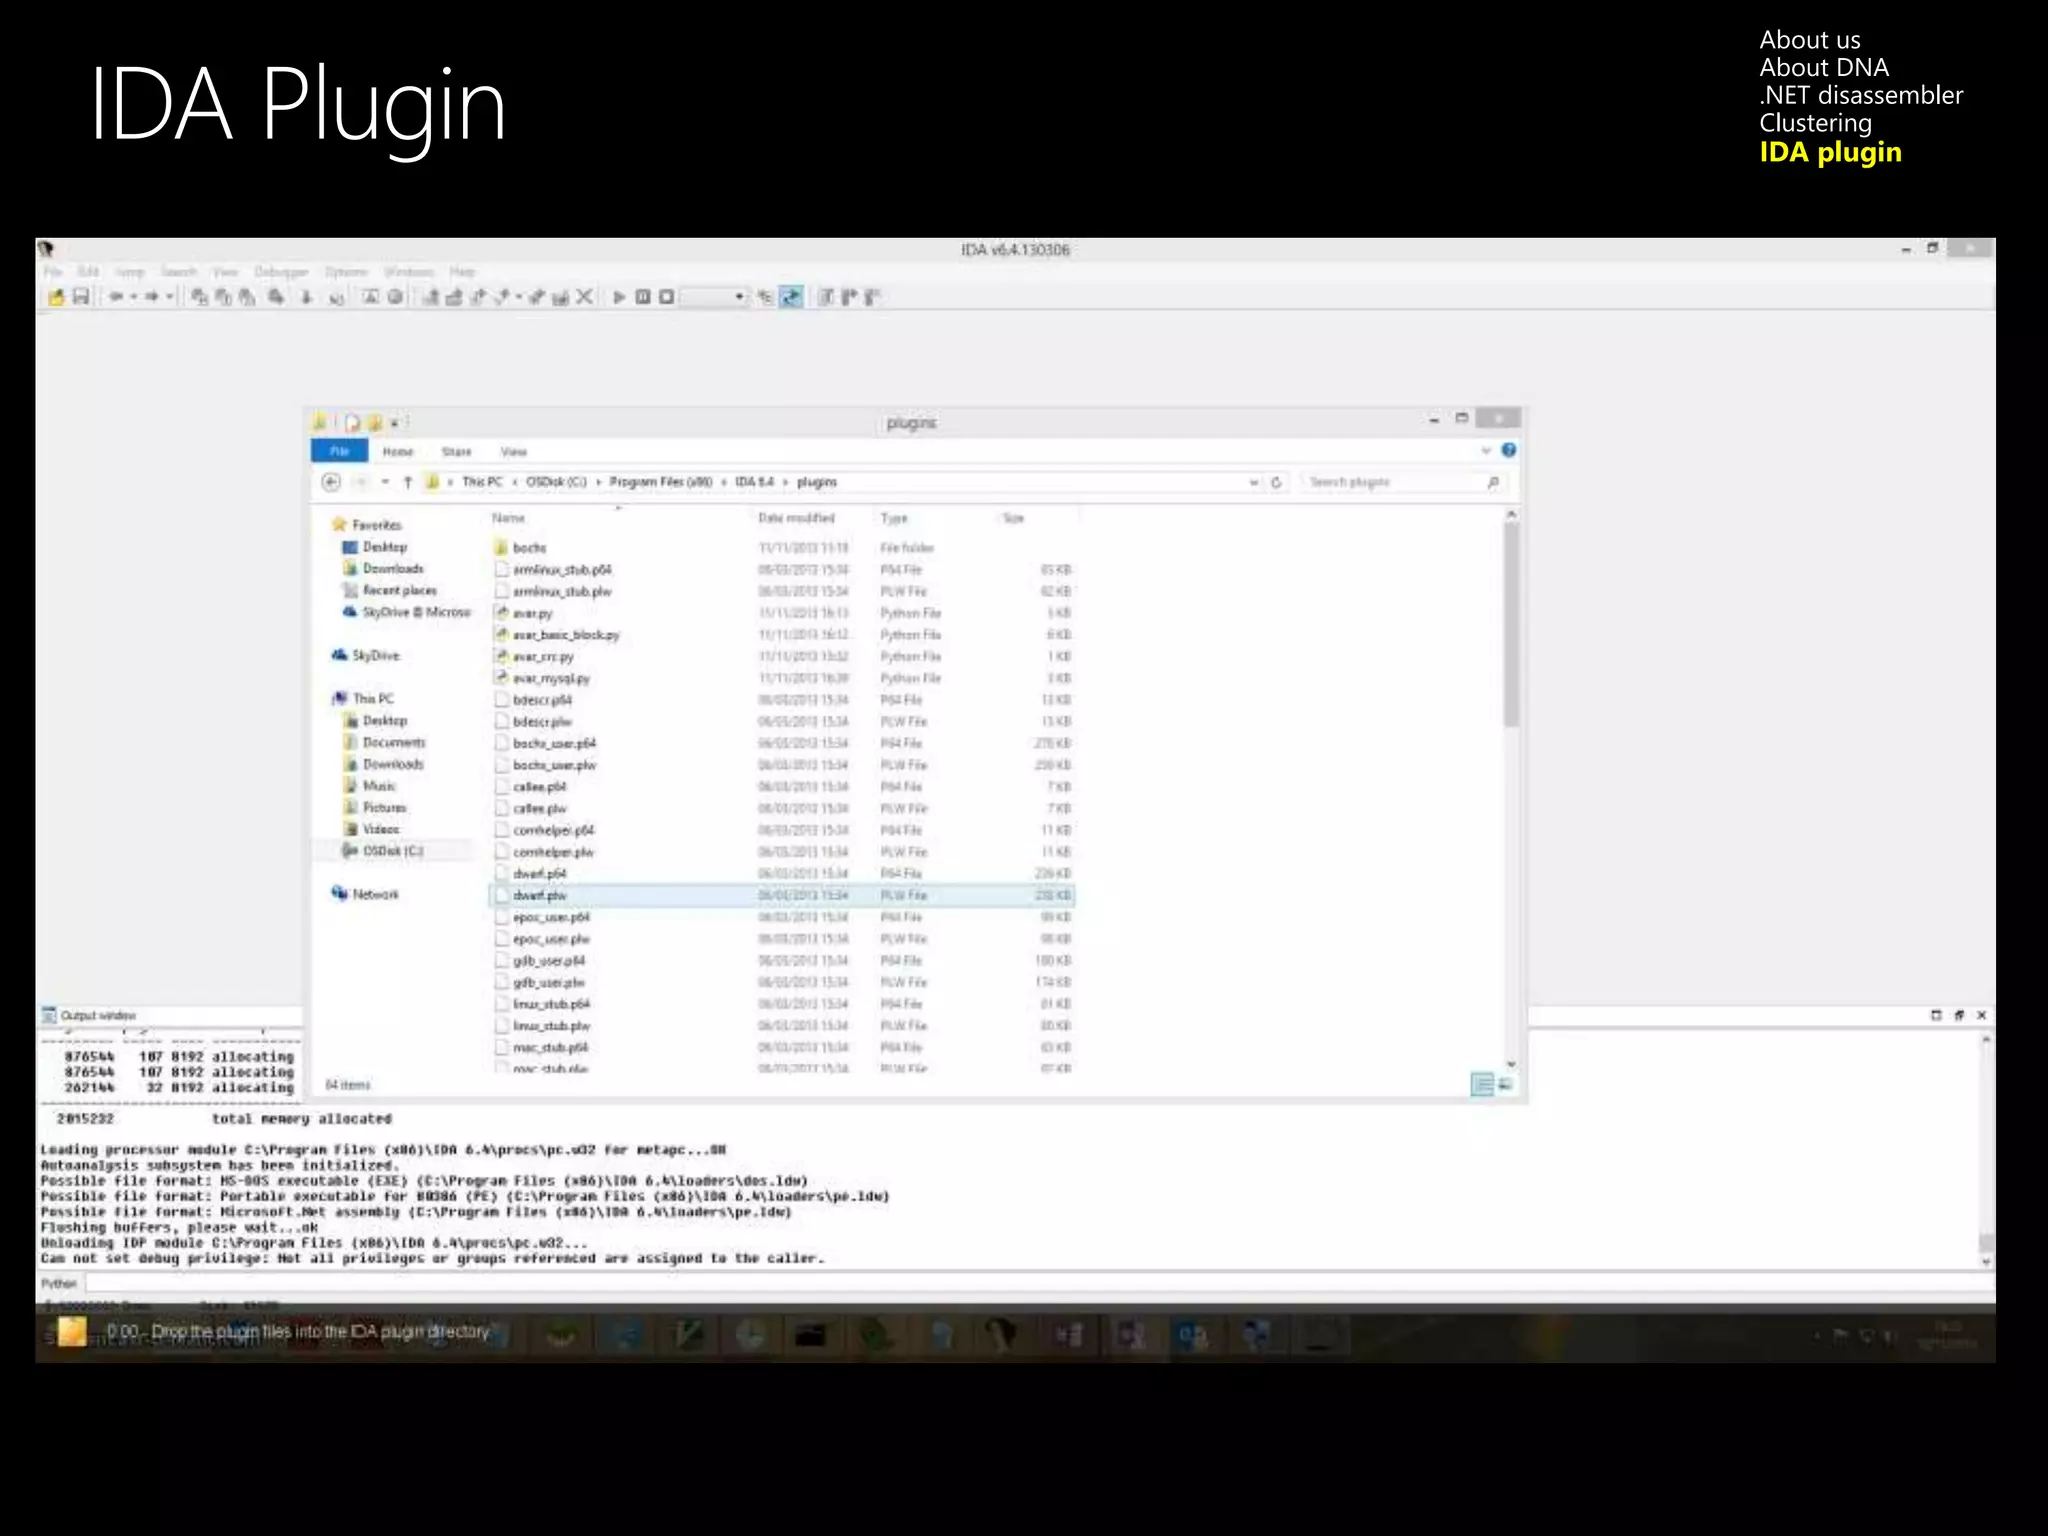This screenshot has width=2048, height=1536.
Task: Click the highlighted blue toolbar icon in IDA
Action: click(791, 297)
